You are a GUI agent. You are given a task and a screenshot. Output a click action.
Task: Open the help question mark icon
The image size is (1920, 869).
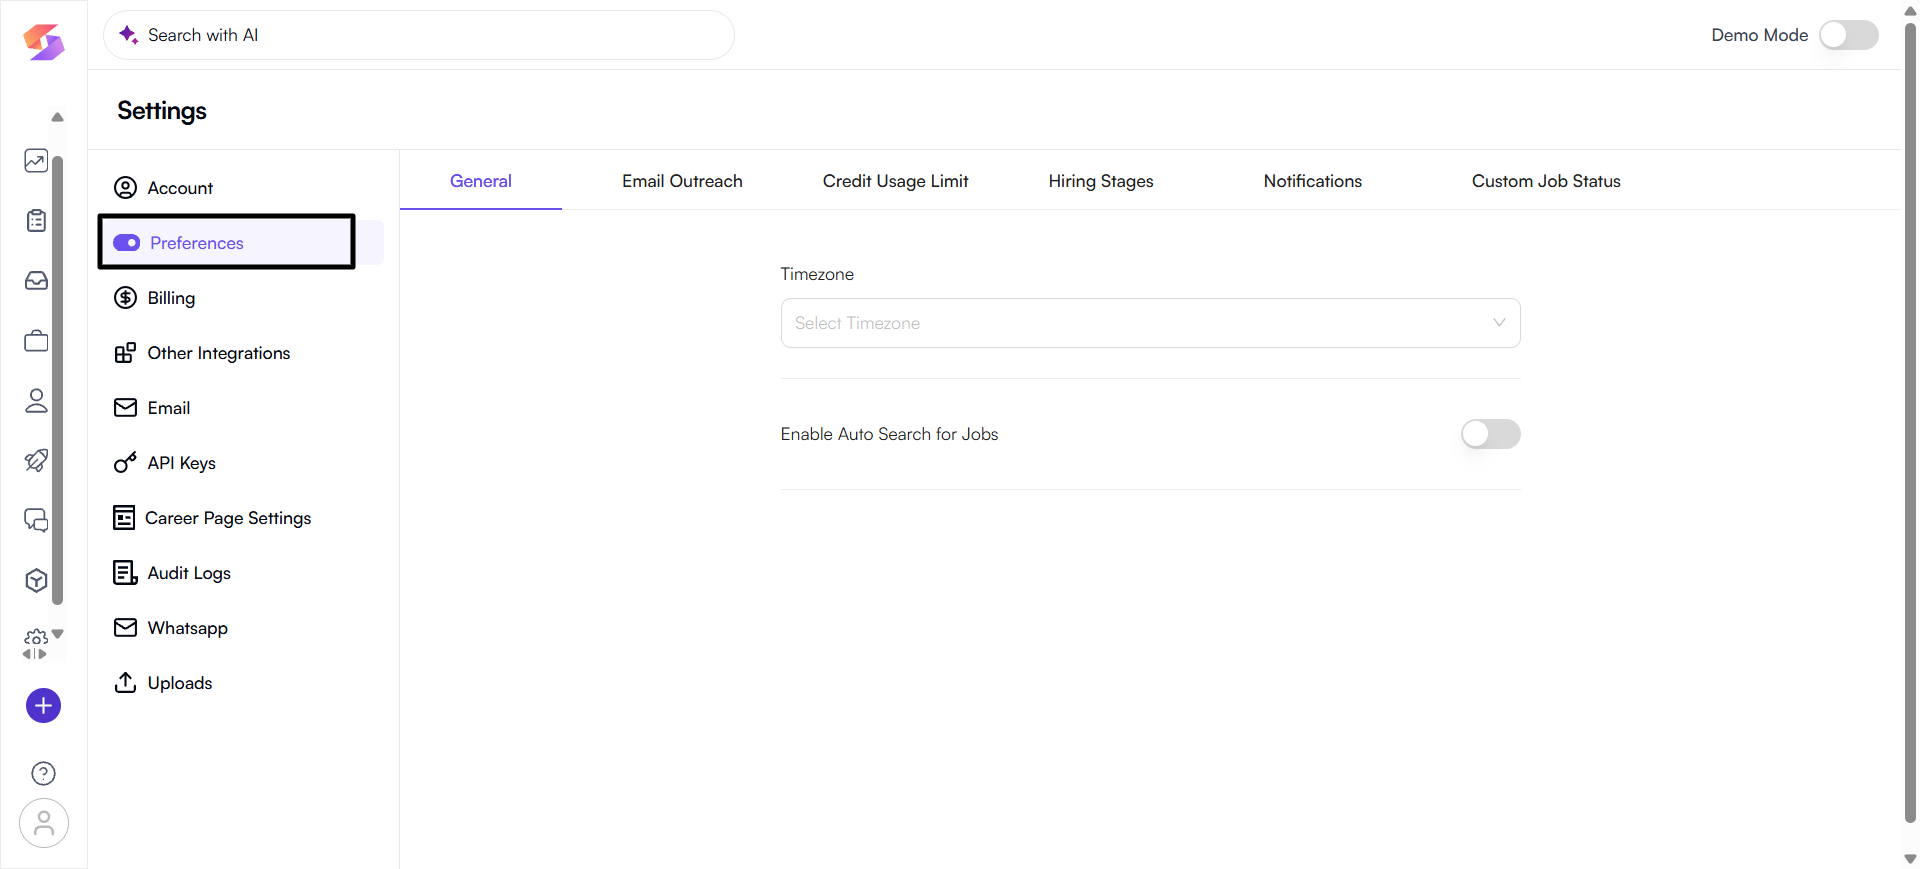[43, 773]
